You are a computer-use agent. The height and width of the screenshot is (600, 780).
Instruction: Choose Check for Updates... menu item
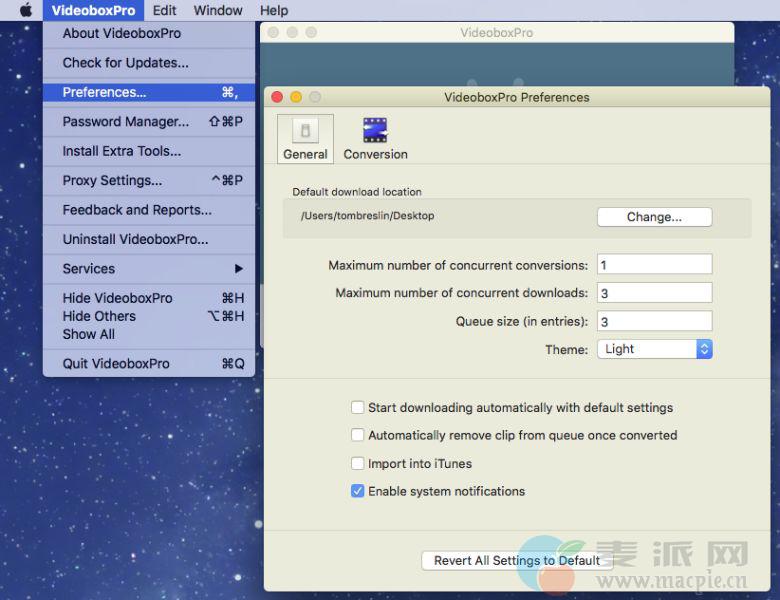126,63
